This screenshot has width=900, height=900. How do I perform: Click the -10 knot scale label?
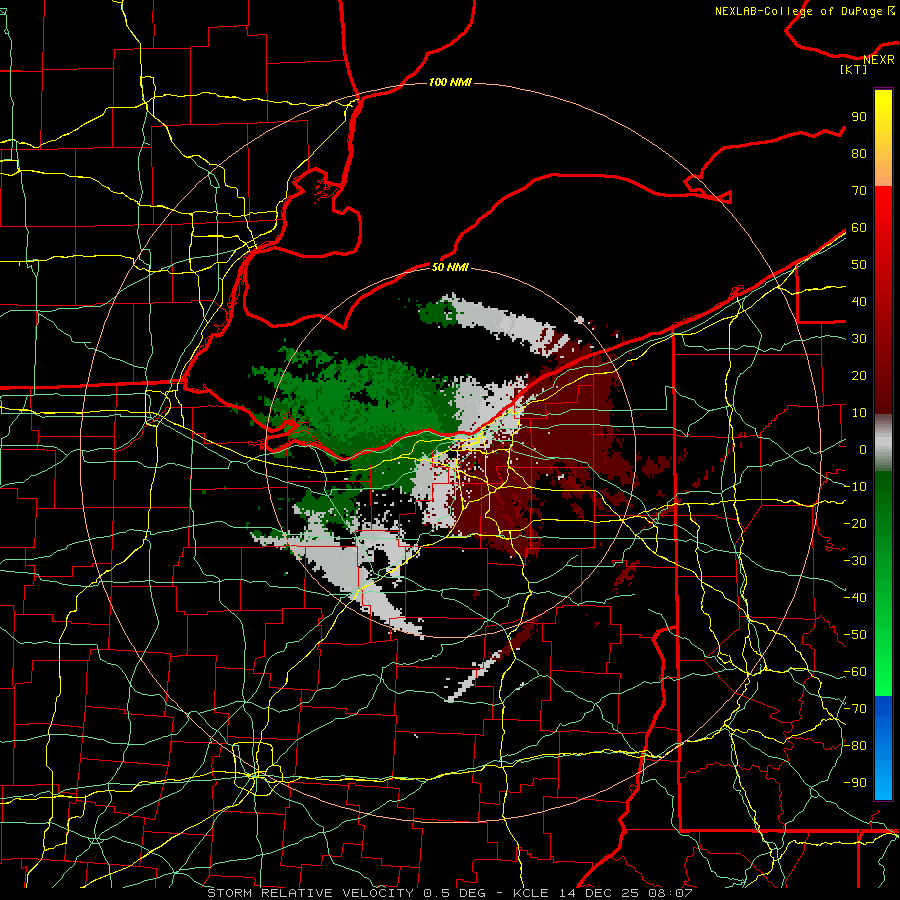point(855,487)
